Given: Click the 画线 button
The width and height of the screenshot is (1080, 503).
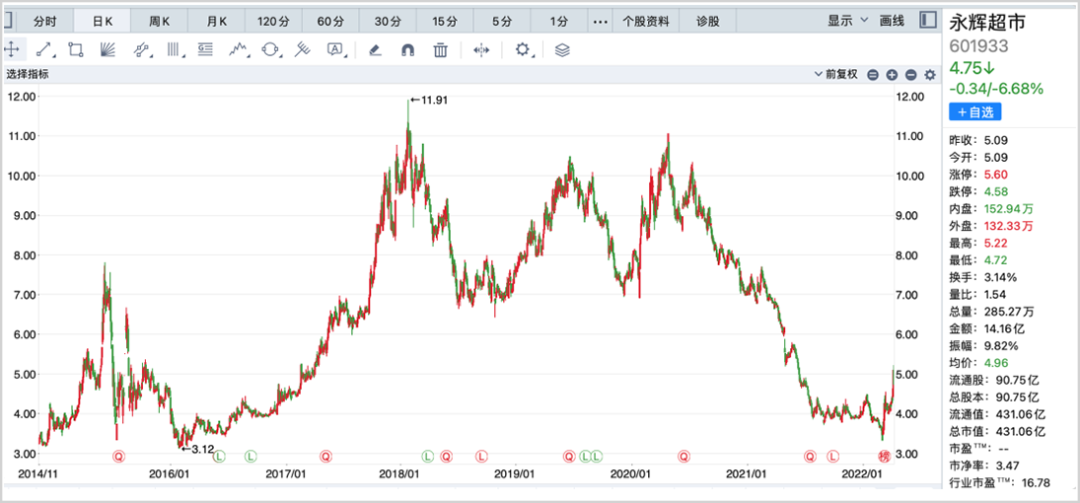Looking at the screenshot, I should (x=892, y=20).
